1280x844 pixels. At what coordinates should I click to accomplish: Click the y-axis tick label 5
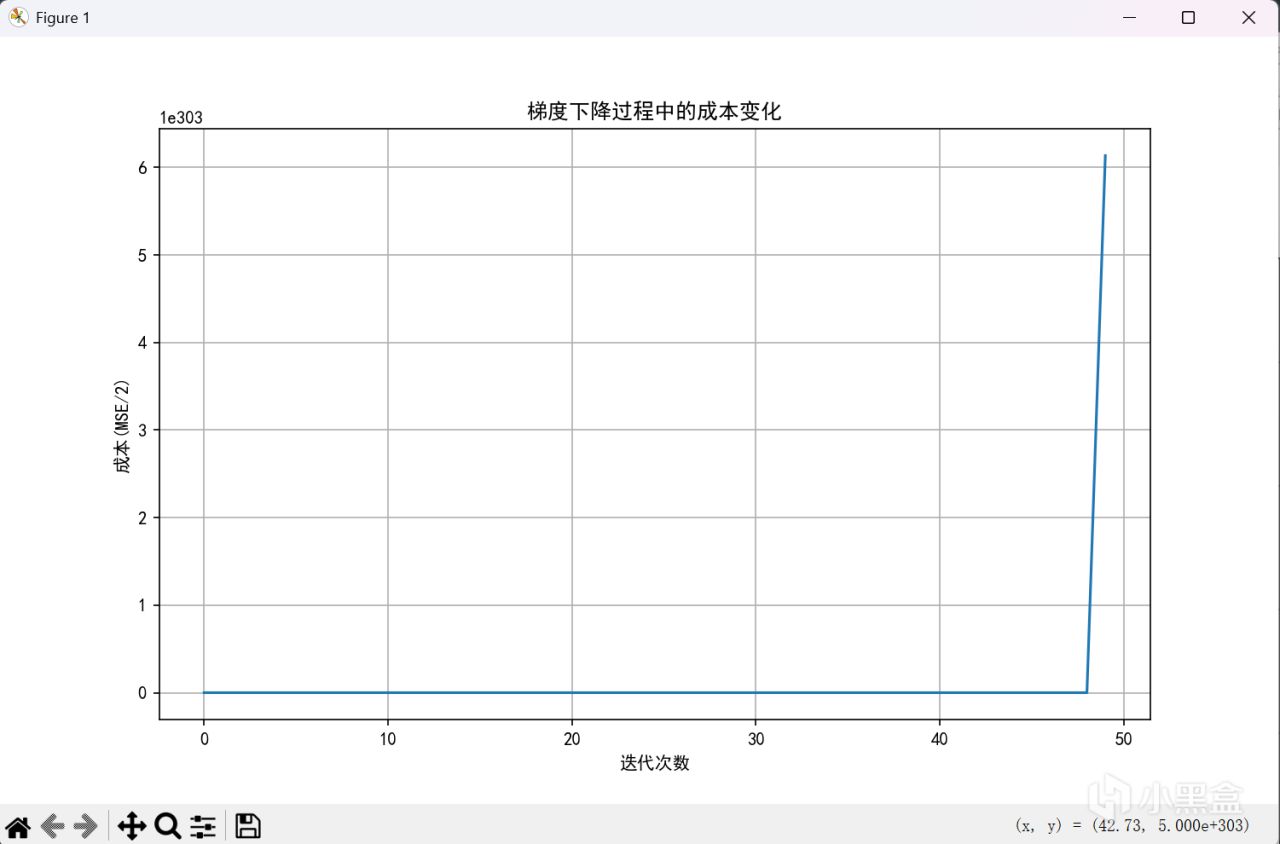[143, 255]
